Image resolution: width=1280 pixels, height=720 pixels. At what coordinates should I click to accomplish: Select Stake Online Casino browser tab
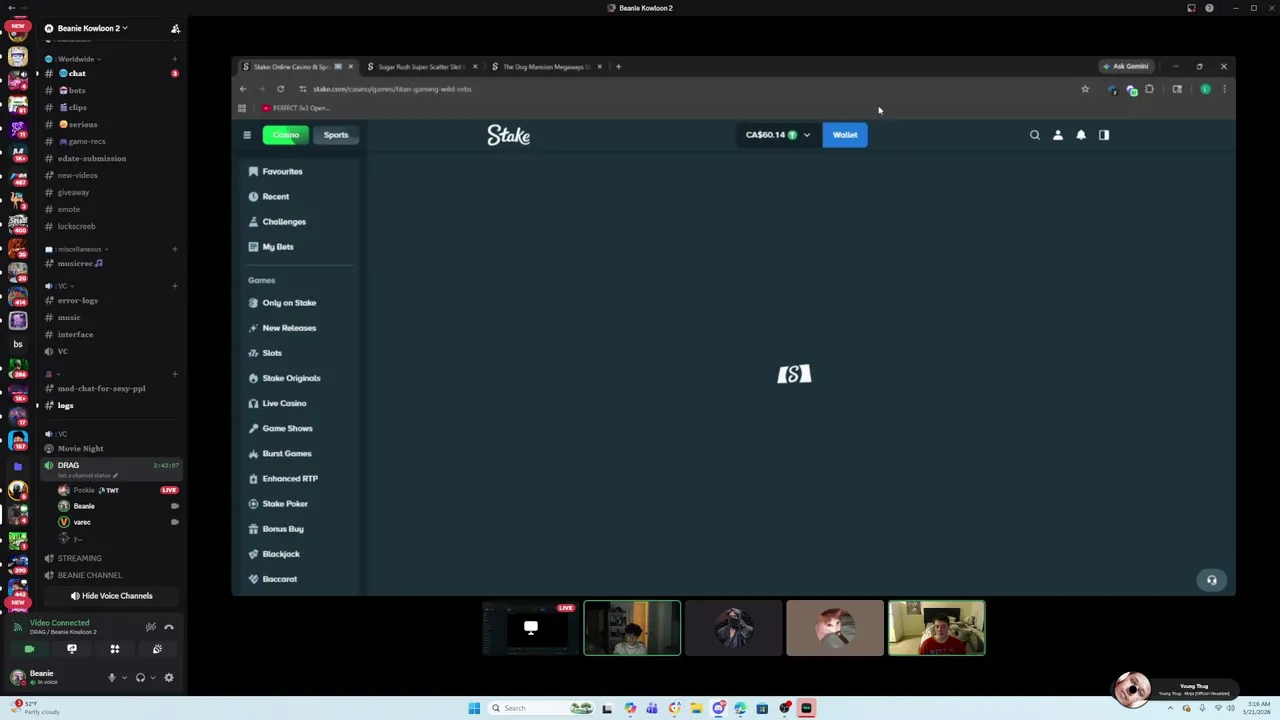click(297, 67)
